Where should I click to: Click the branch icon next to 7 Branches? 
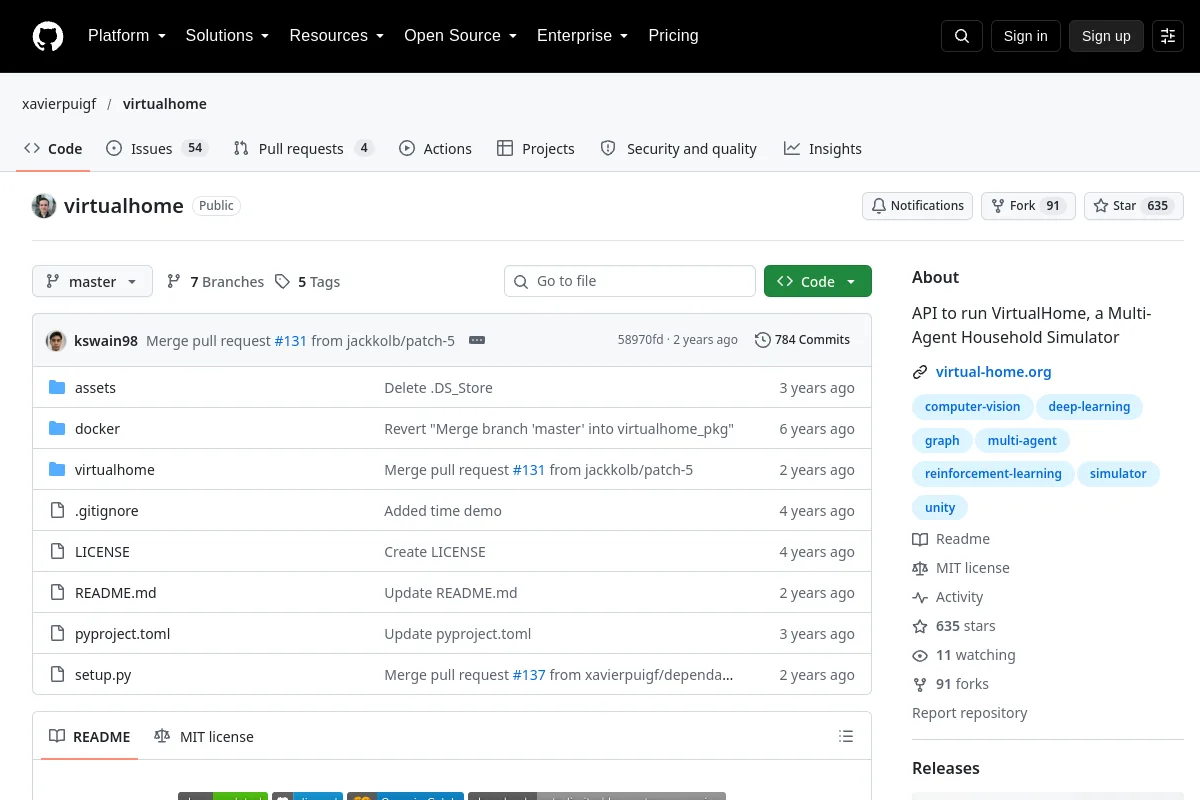[174, 282]
